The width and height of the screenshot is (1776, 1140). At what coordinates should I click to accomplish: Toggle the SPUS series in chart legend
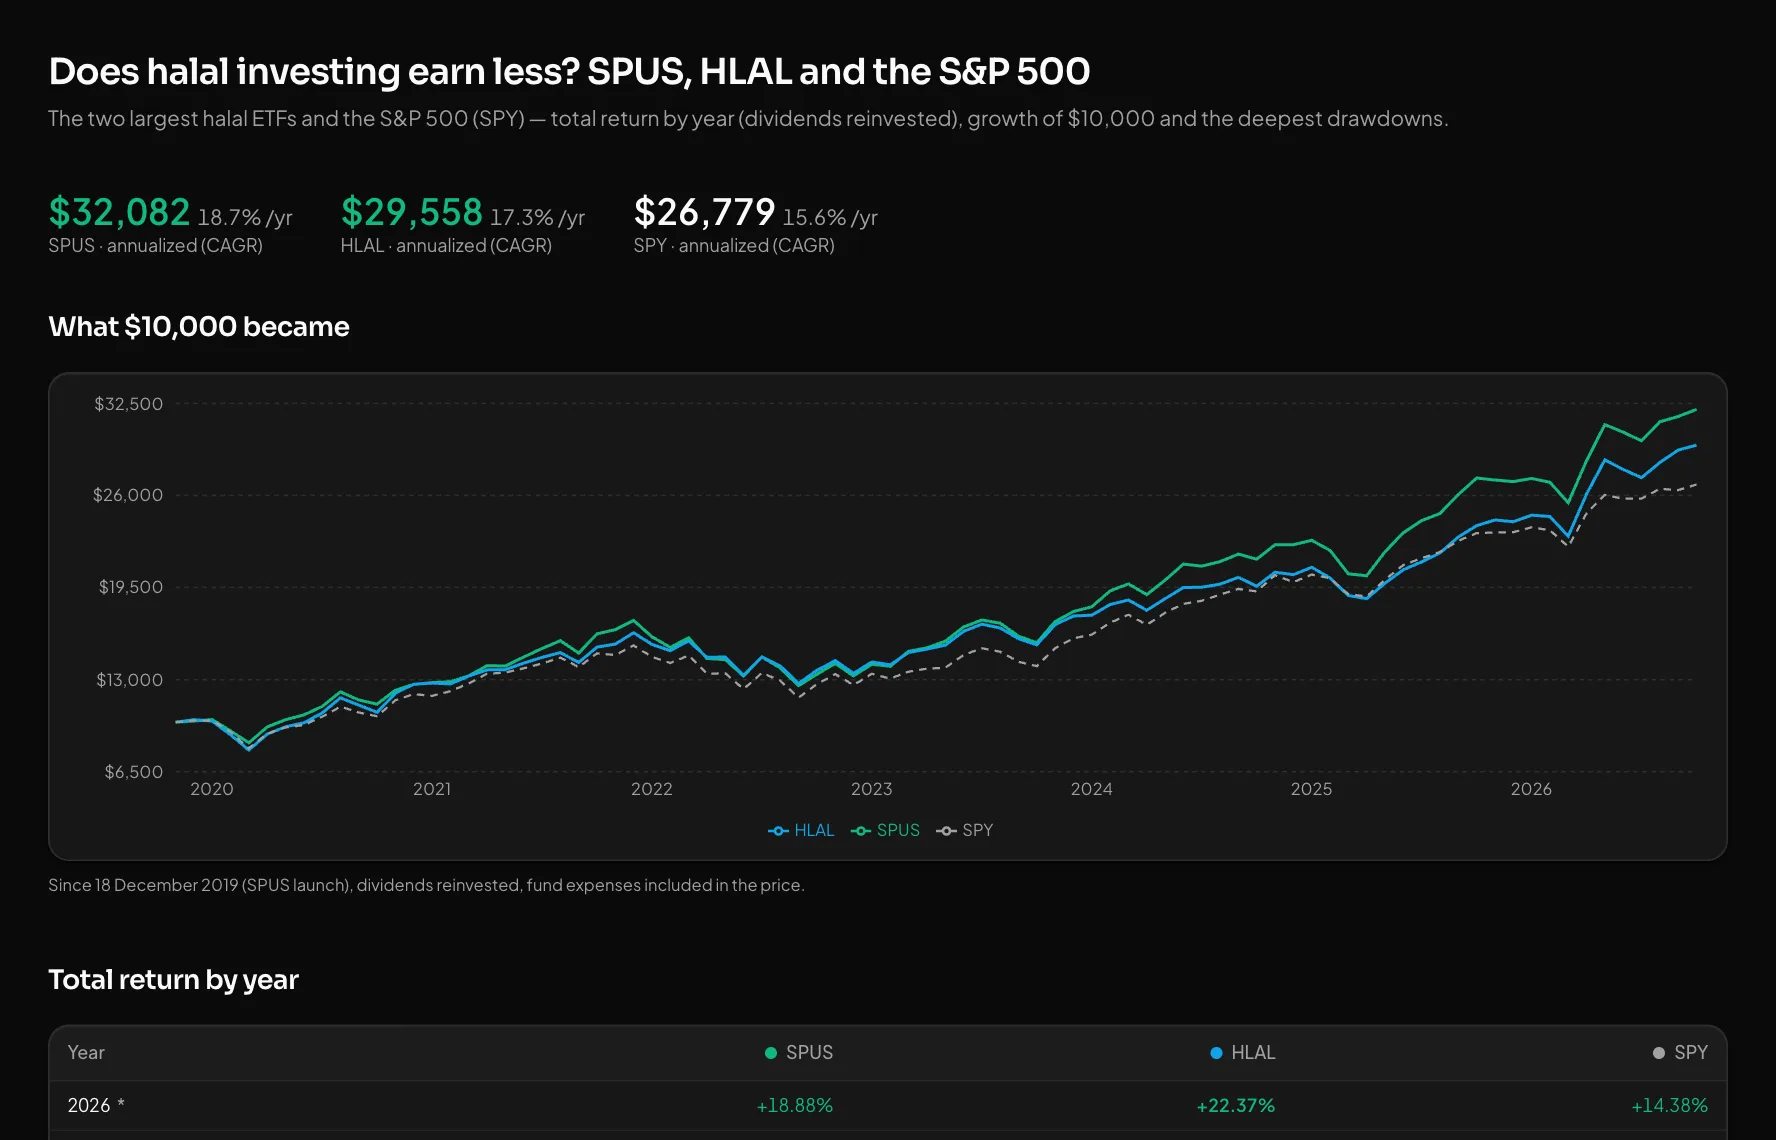(885, 830)
